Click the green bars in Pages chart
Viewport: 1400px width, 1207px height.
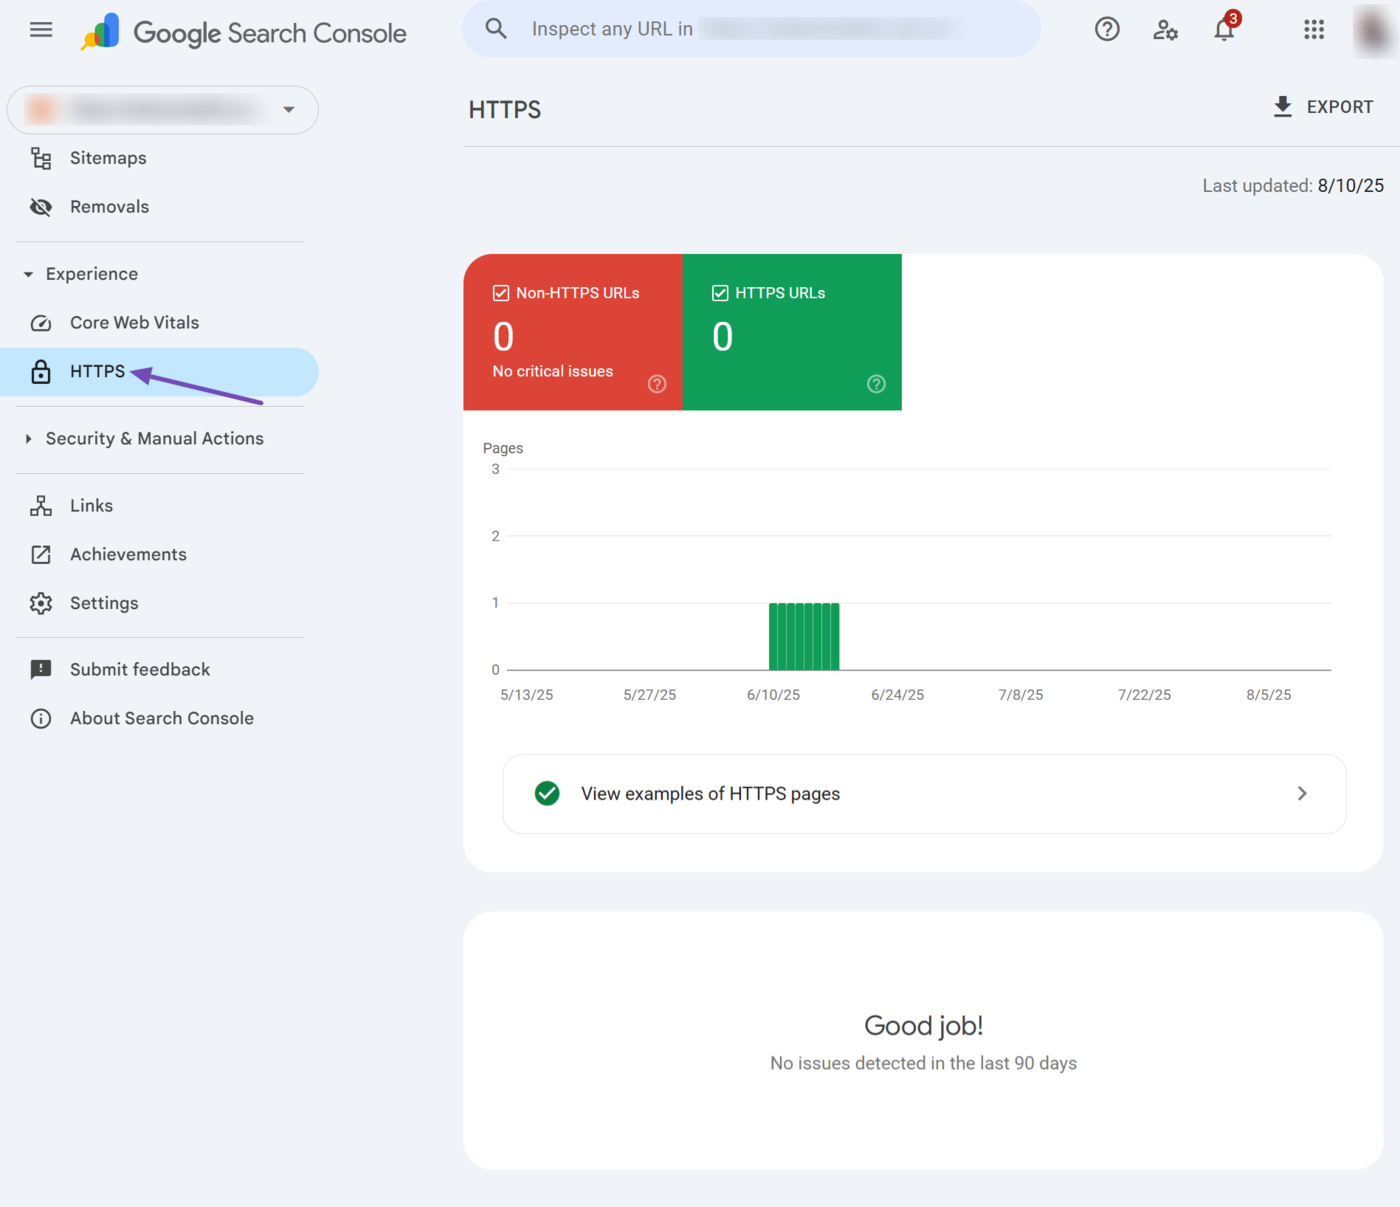pyautogui.click(x=804, y=637)
